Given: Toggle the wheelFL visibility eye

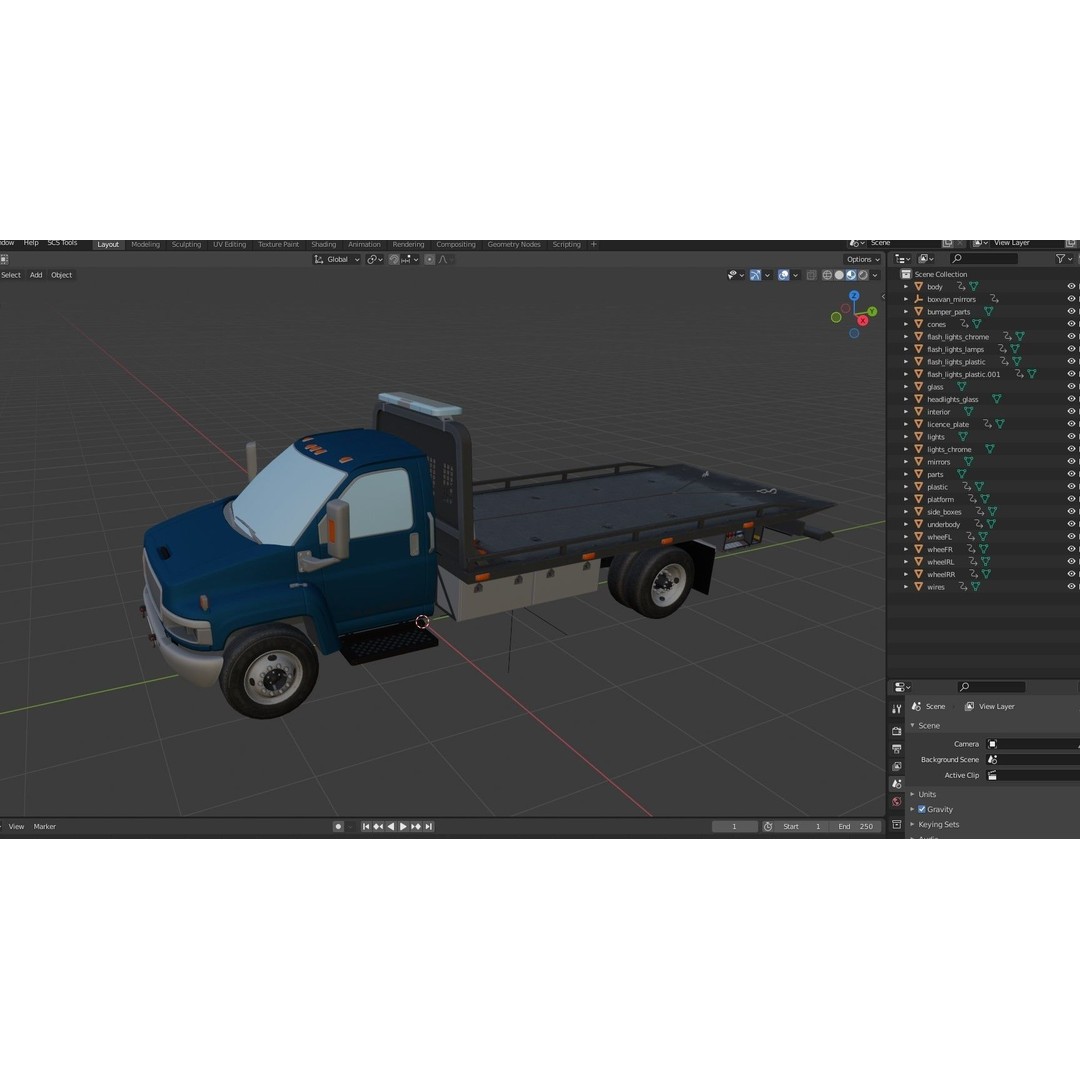Looking at the screenshot, I should pos(1070,536).
